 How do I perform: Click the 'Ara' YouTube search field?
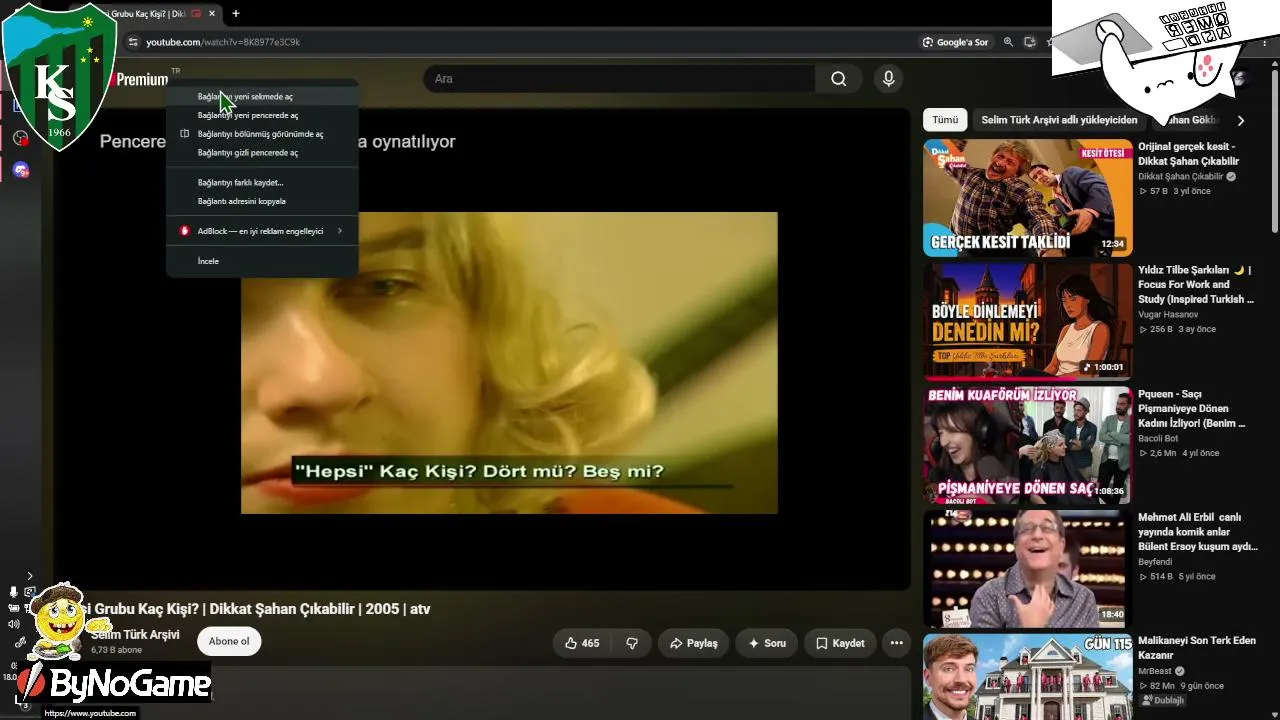[x=620, y=79]
